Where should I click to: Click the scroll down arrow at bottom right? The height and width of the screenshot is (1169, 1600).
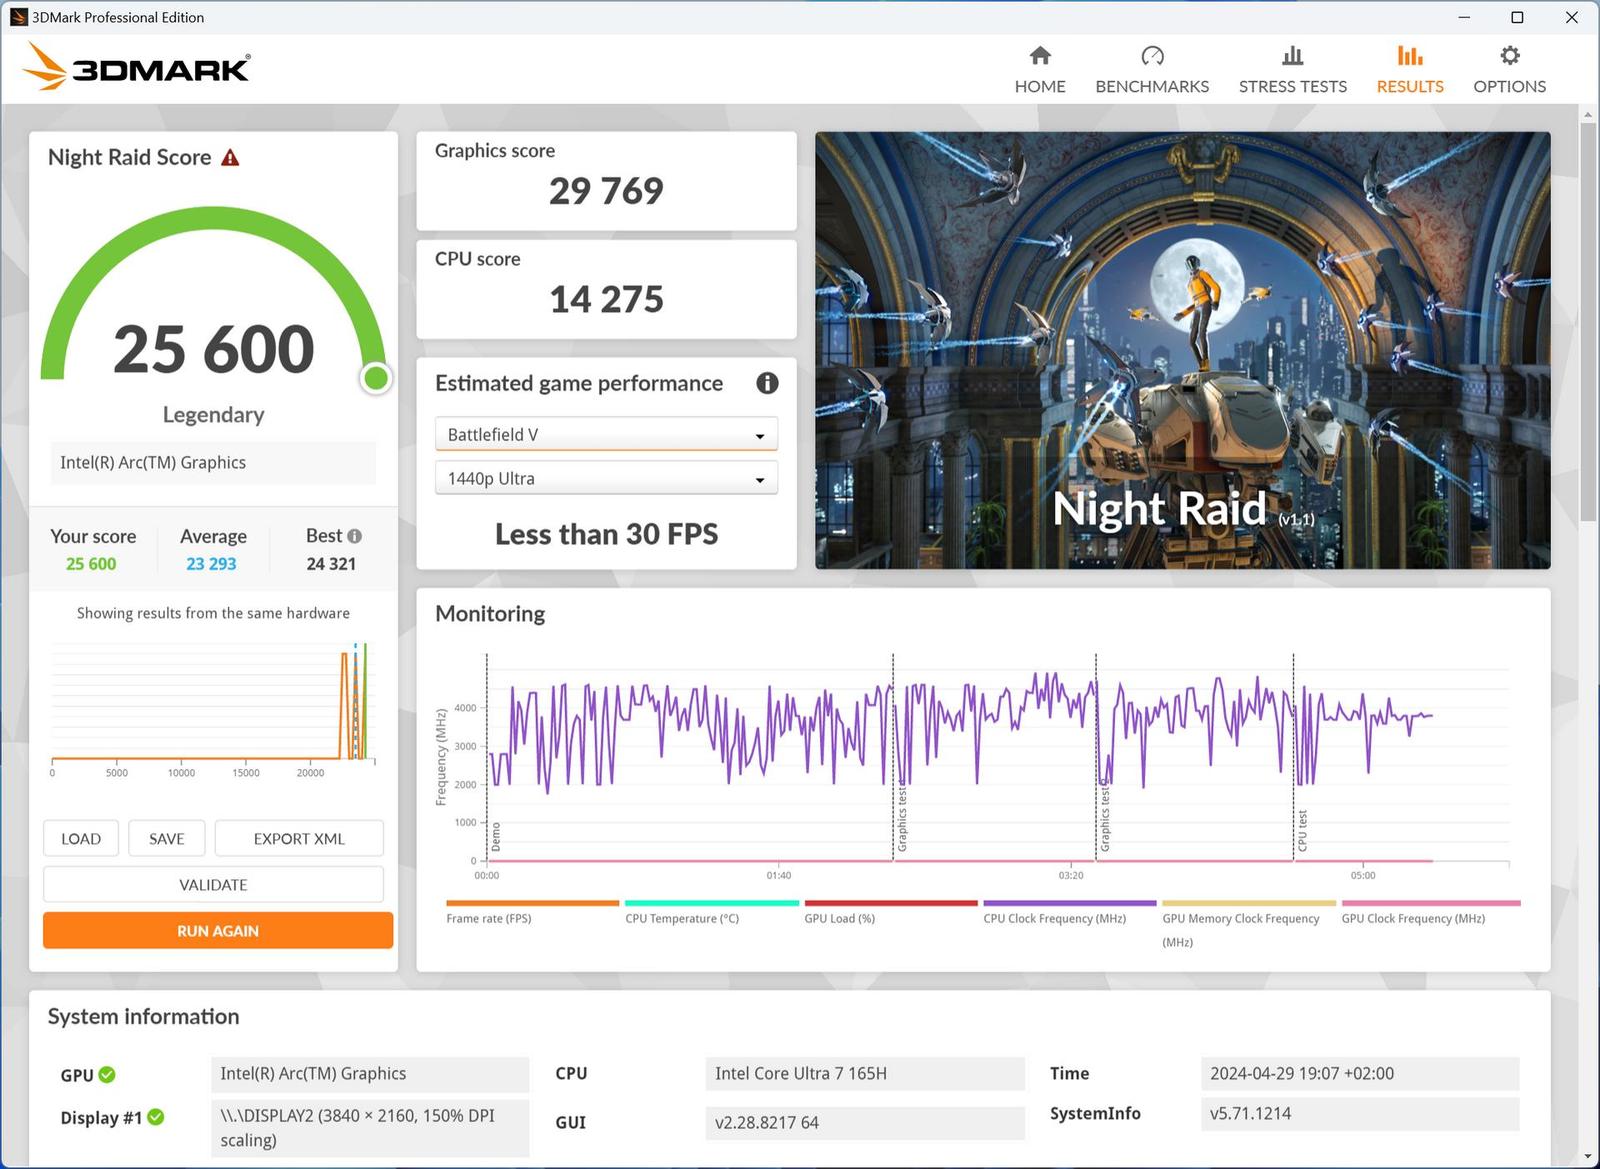(1588, 1157)
